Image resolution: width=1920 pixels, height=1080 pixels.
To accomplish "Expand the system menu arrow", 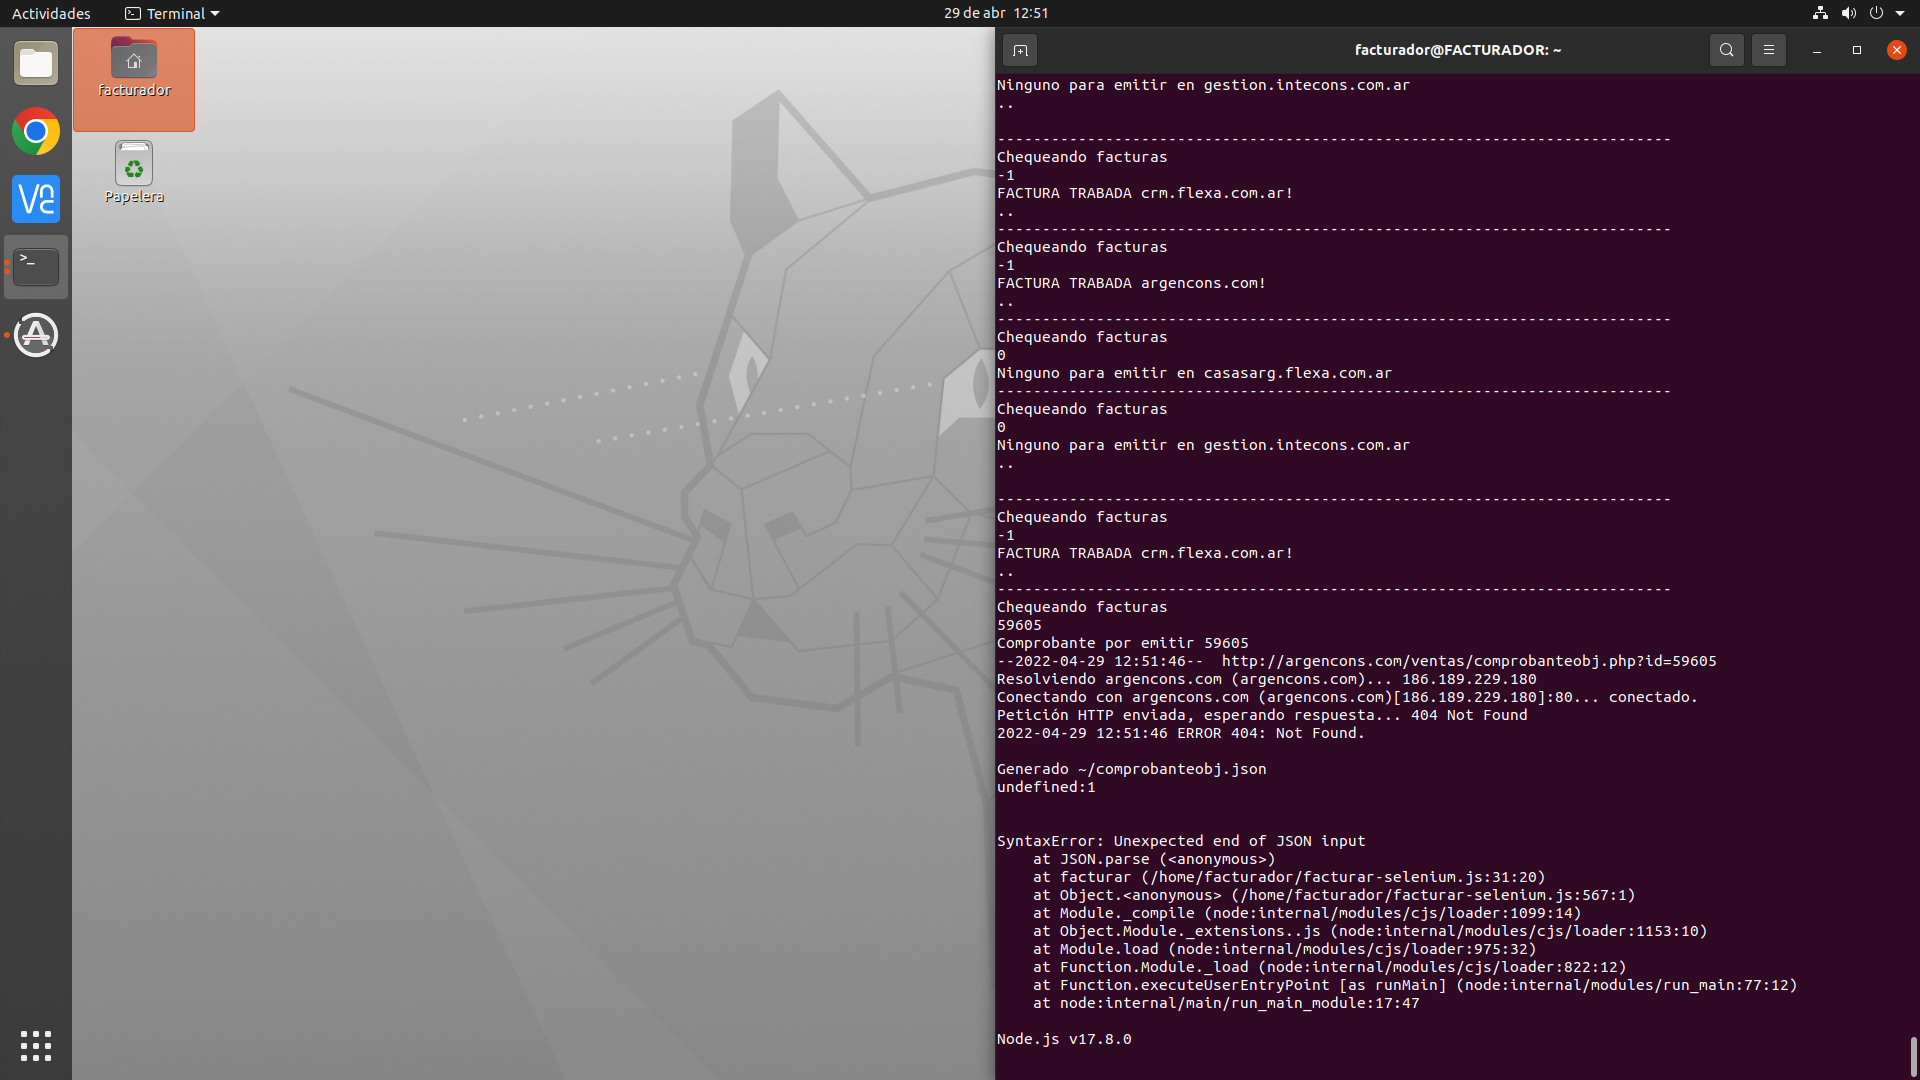I will point(1900,13).
